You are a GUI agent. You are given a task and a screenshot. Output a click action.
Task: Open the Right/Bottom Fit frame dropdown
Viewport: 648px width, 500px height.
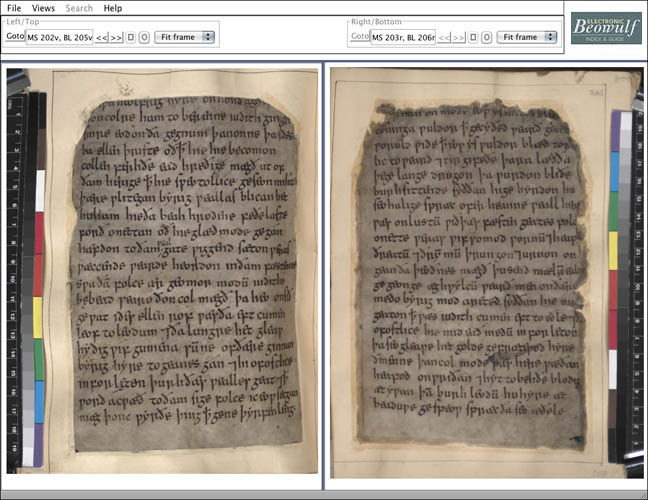coord(528,37)
